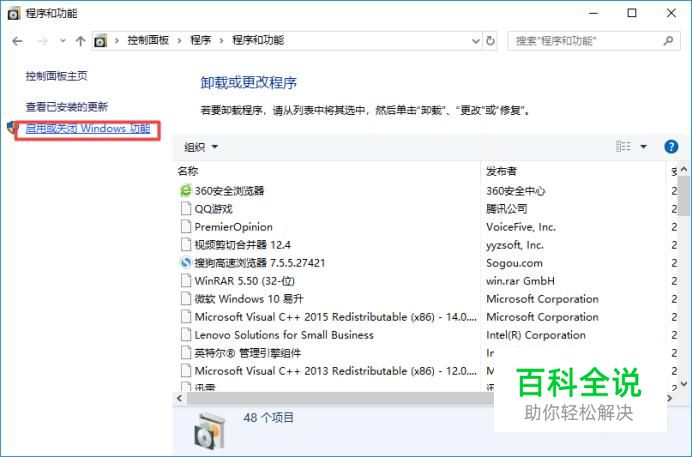The image size is (692, 457).
Task: Click the file icon beside WinRAR 5.50
Action: pos(186,281)
